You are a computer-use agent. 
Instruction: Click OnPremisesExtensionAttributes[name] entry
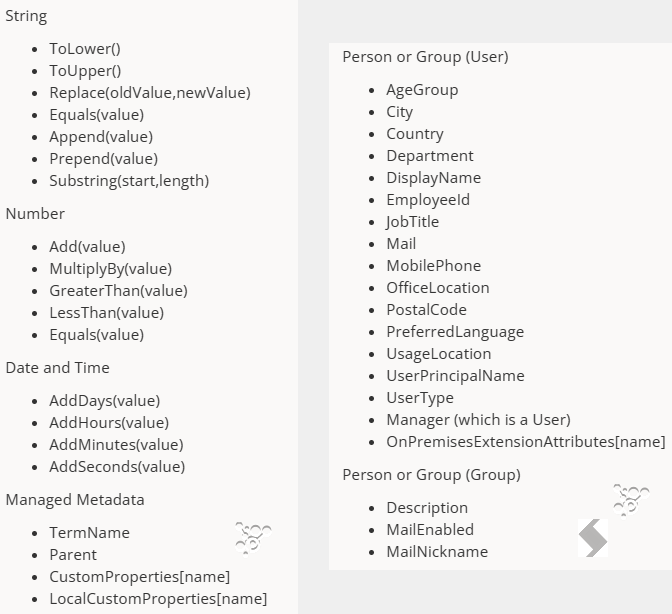pos(526,442)
